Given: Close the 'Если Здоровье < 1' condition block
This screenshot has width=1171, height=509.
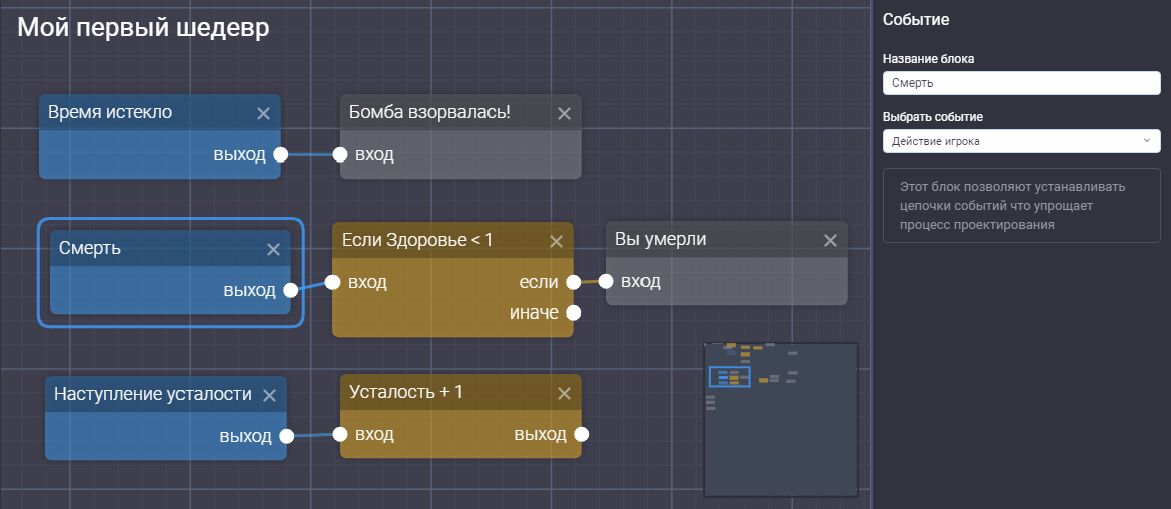Looking at the screenshot, I should tap(556, 241).
